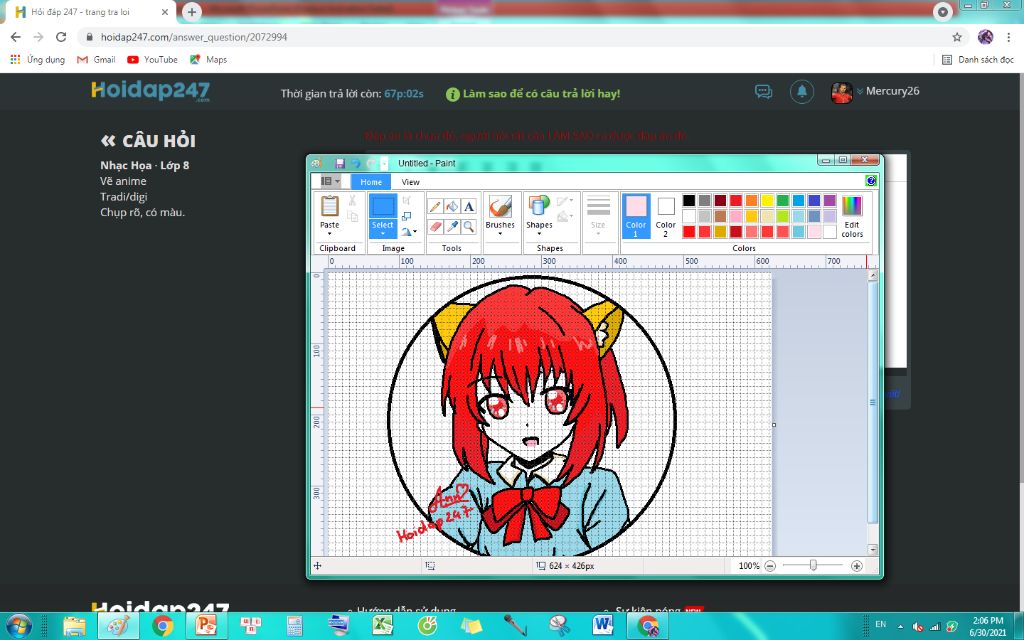Select the Fill with color bucket tool
Image resolution: width=1024 pixels, height=640 pixels.
[x=452, y=207]
